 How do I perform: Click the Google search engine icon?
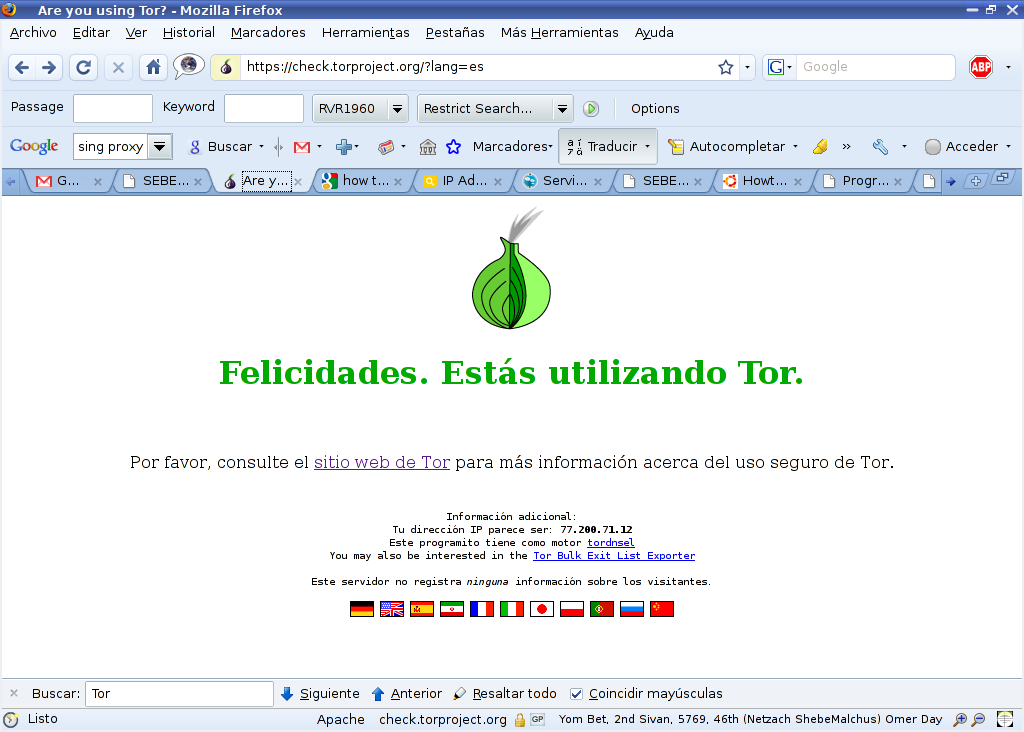pyautogui.click(x=775, y=67)
